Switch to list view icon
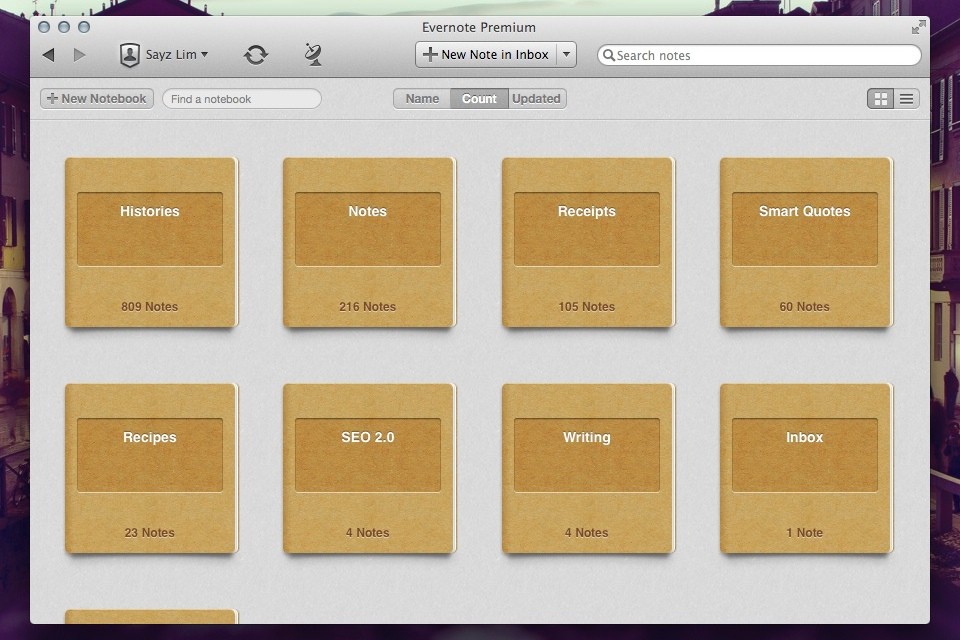Image resolution: width=960 pixels, height=640 pixels. pyautogui.click(x=907, y=99)
